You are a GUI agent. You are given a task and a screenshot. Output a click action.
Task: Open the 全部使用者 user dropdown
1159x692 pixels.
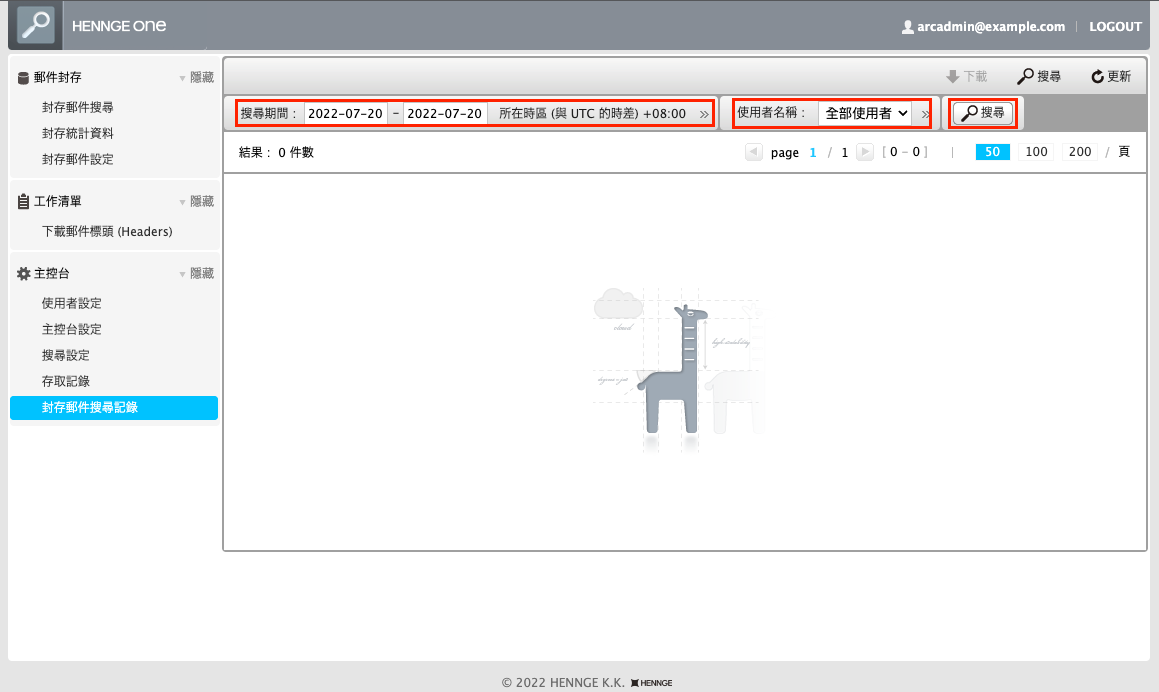[x=866, y=114]
